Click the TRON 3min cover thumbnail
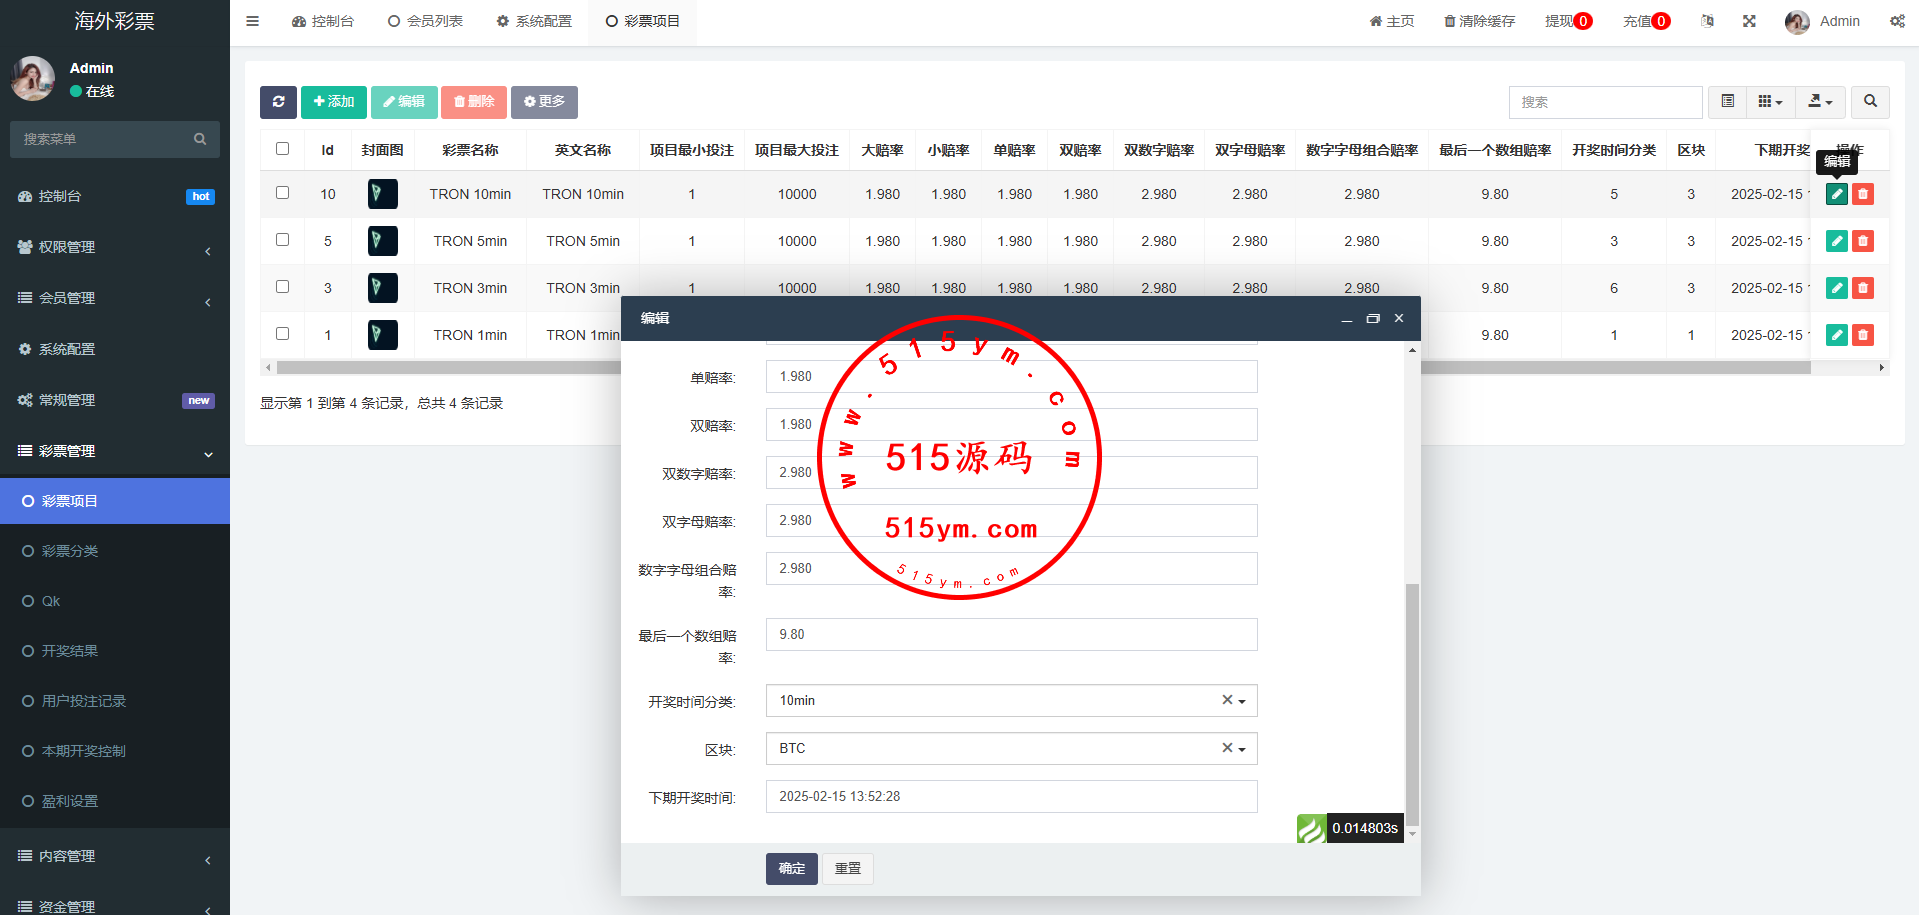The image size is (1919, 915). click(x=382, y=288)
